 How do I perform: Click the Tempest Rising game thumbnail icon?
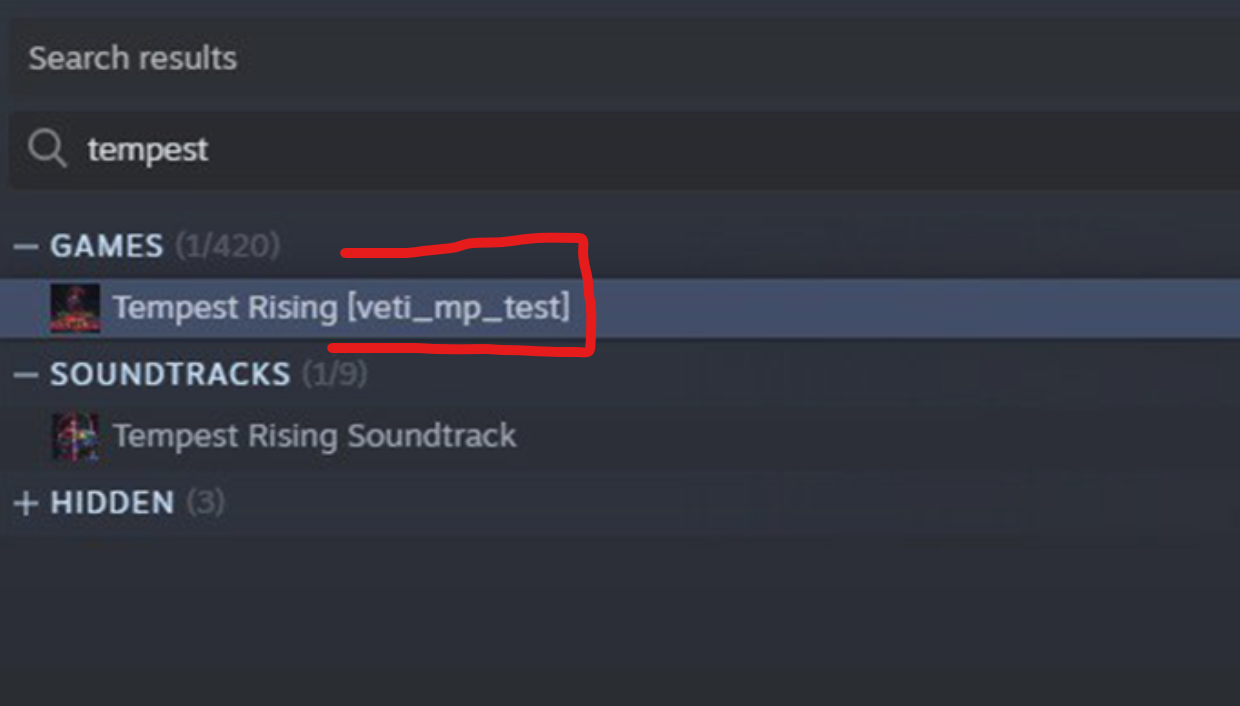point(75,308)
